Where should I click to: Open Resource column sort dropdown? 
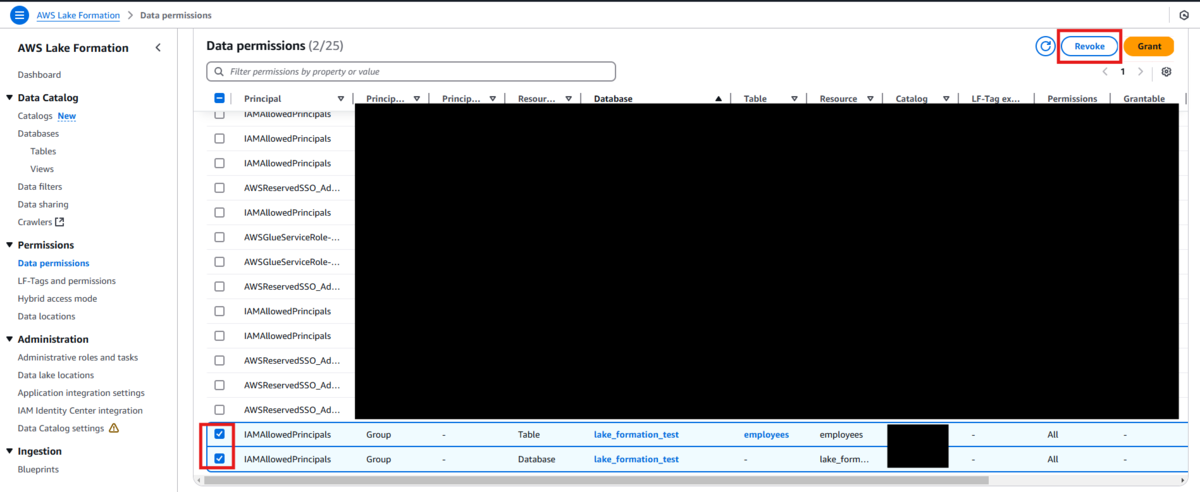pyautogui.click(x=870, y=99)
